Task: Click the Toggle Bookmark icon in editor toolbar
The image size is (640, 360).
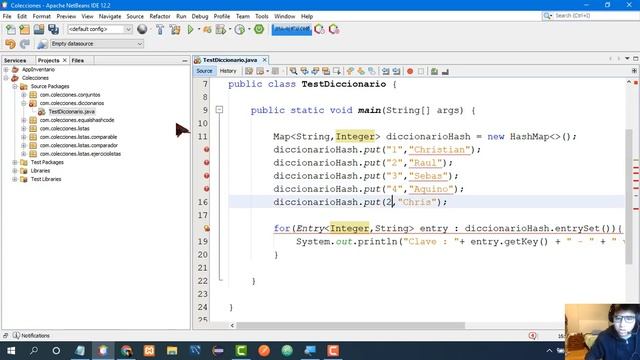Action: 371,71
